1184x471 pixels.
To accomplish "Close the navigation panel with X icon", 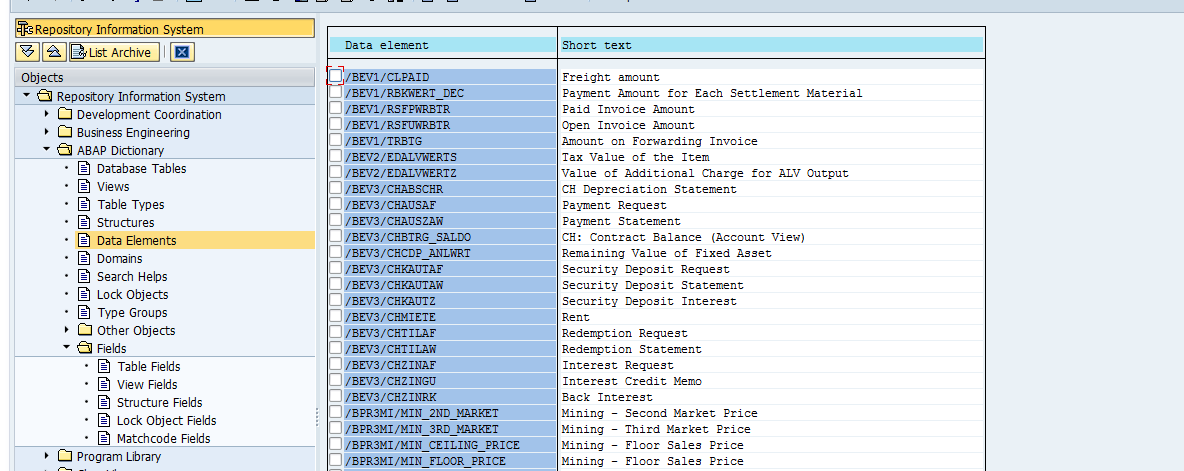I will pyautogui.click(x=181, y=52).
